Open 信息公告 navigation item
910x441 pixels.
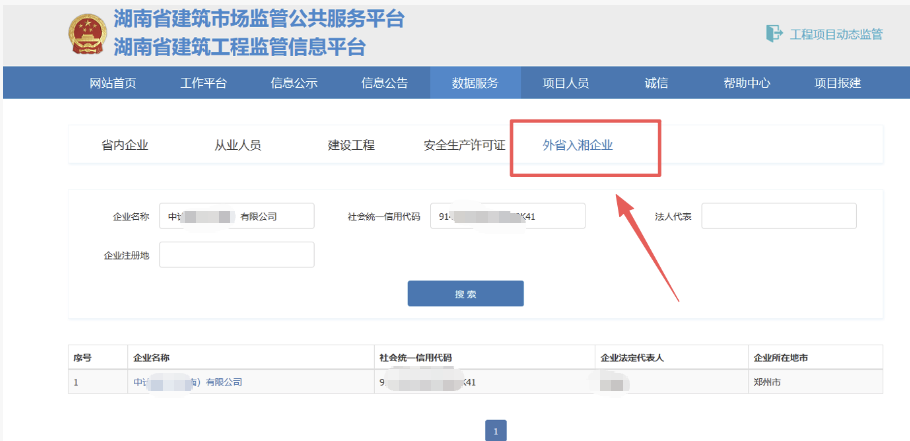click(x=384, y=83)
